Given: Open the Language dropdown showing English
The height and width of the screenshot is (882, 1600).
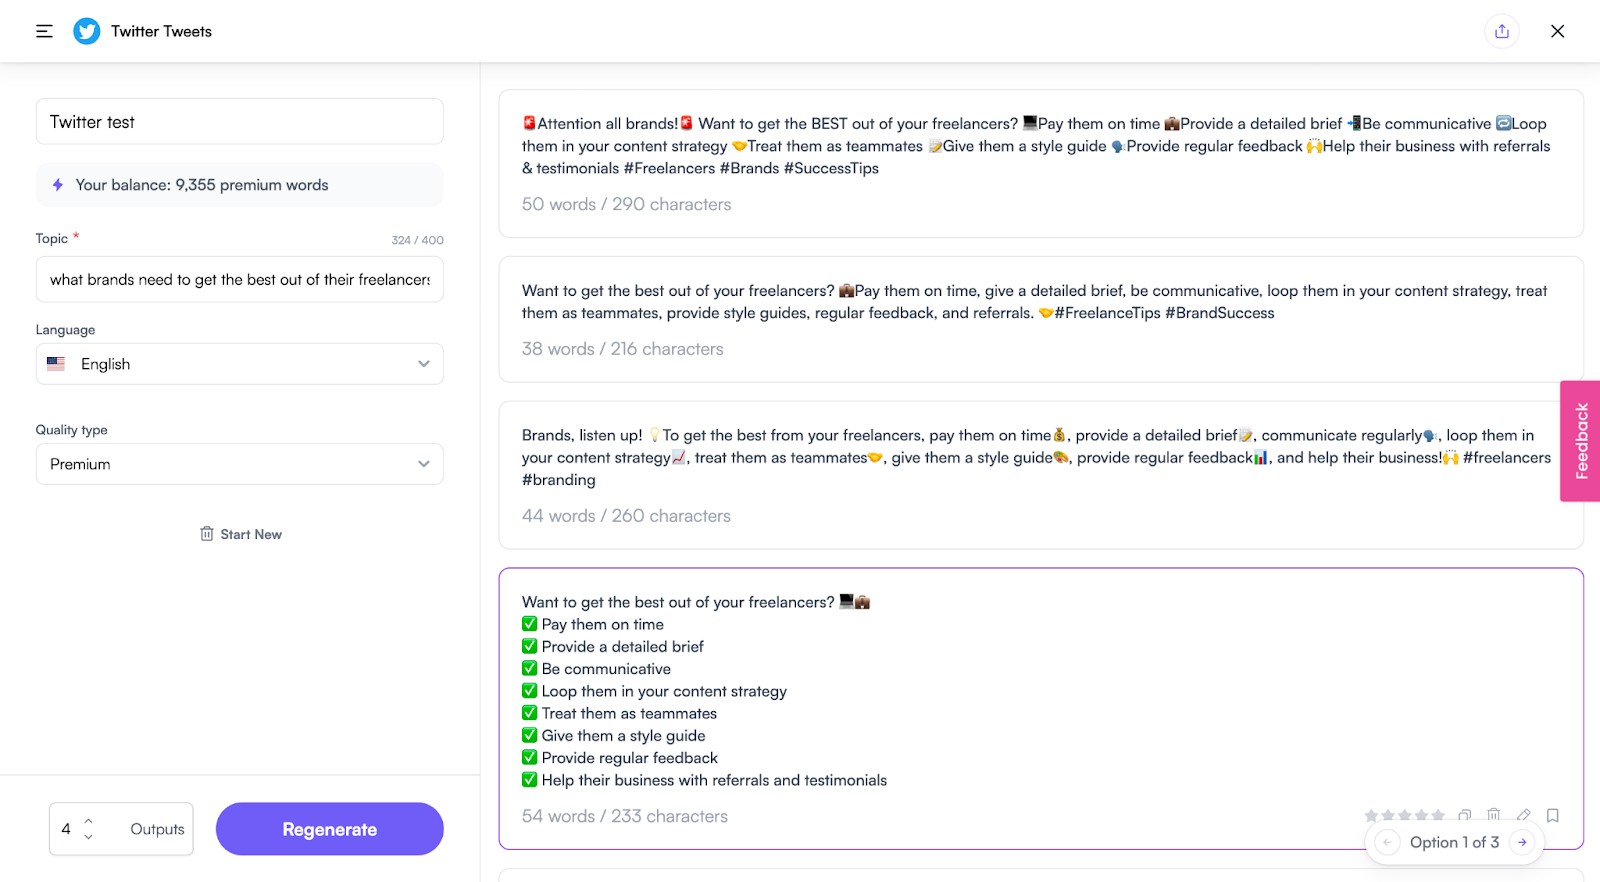Looking at the screenshot, I should [240, 364].
